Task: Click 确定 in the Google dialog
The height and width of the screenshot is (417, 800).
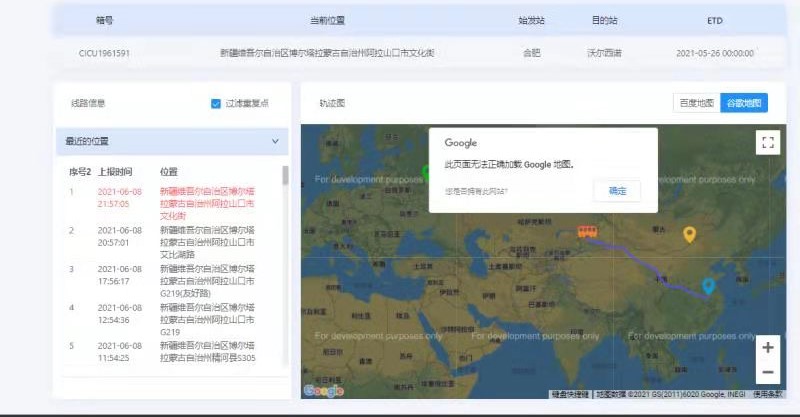Action: 617,191
